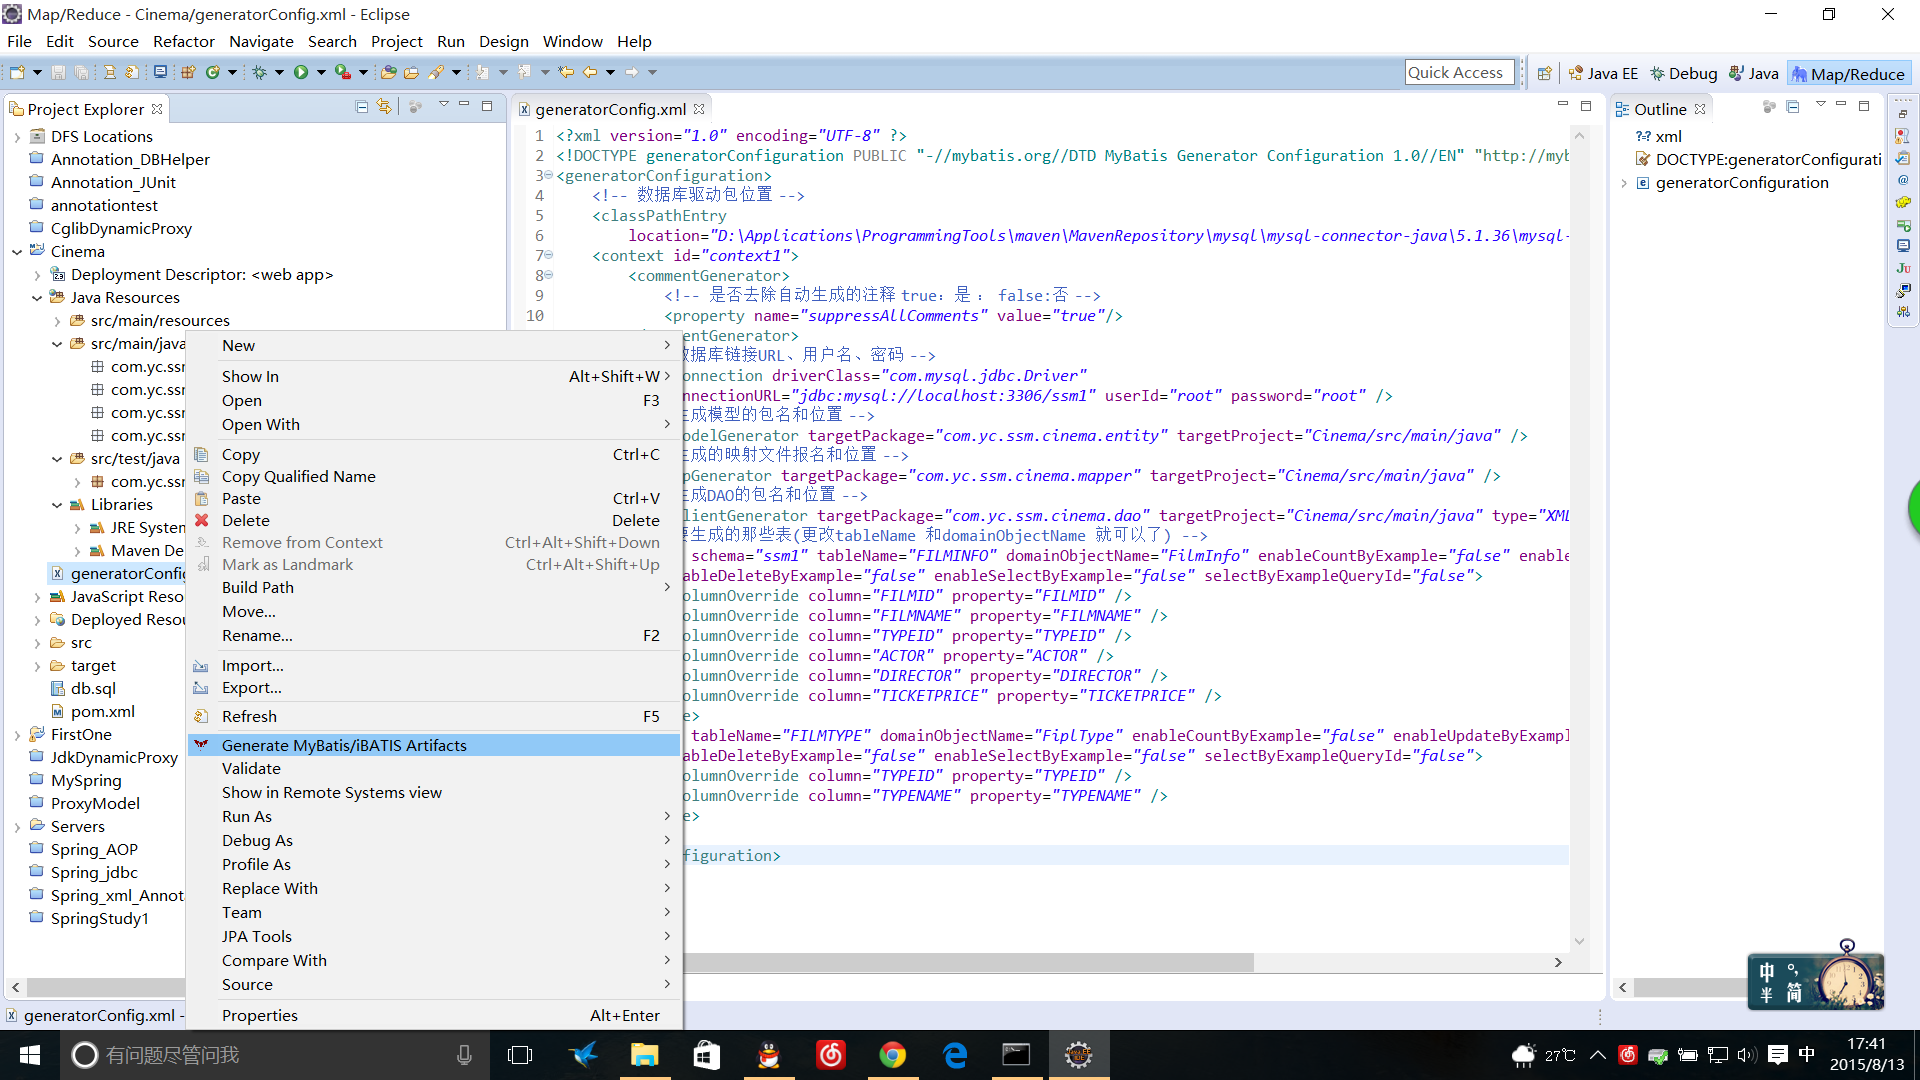The height and width of the screenshot is (1080, 1920).
Task: Collapse all in Project Explorer
Action: tap(362, 106)
